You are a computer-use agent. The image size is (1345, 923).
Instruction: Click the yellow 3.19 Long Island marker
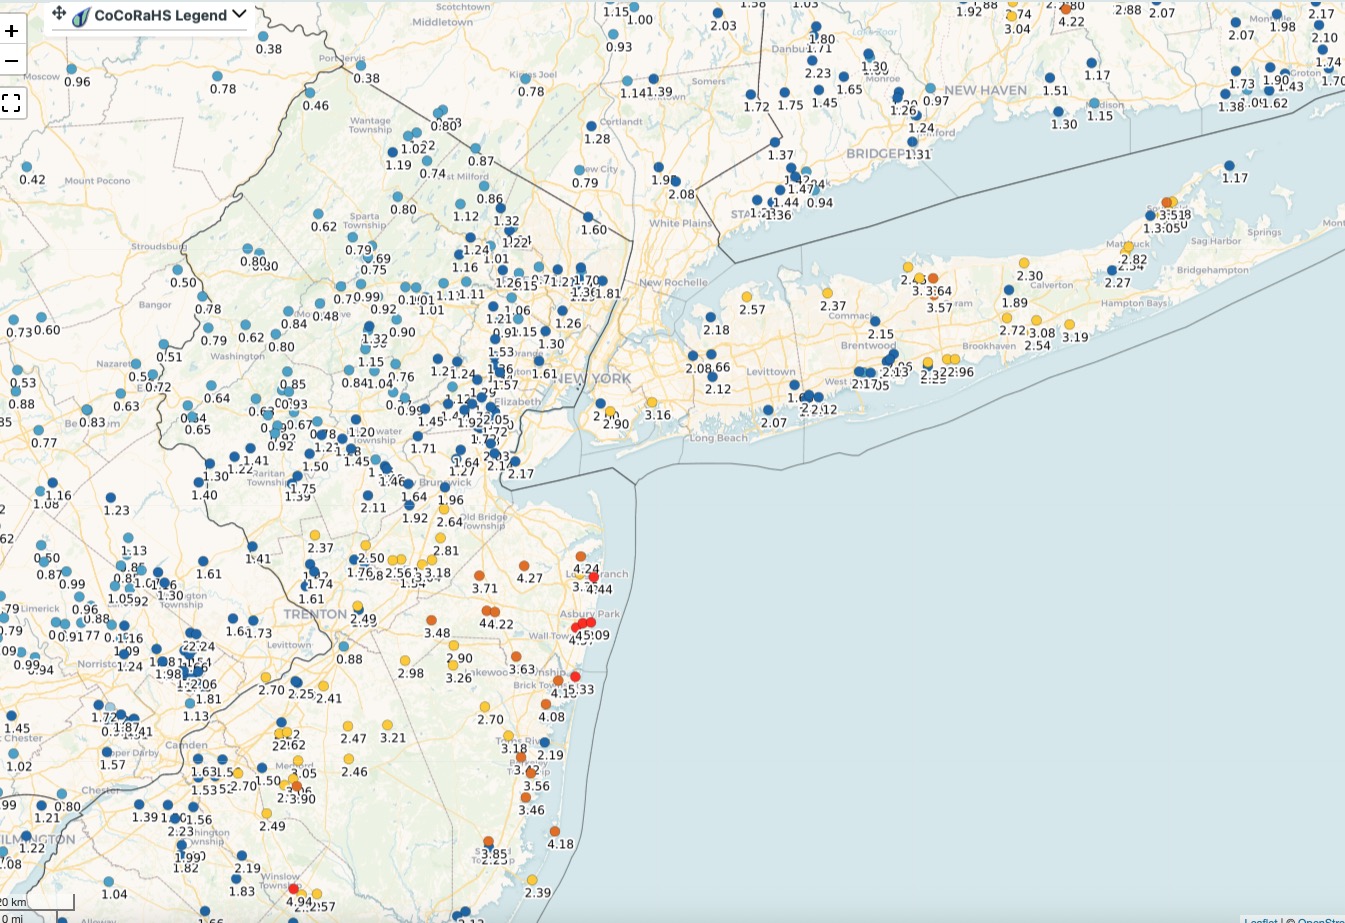pos(1069,324)
